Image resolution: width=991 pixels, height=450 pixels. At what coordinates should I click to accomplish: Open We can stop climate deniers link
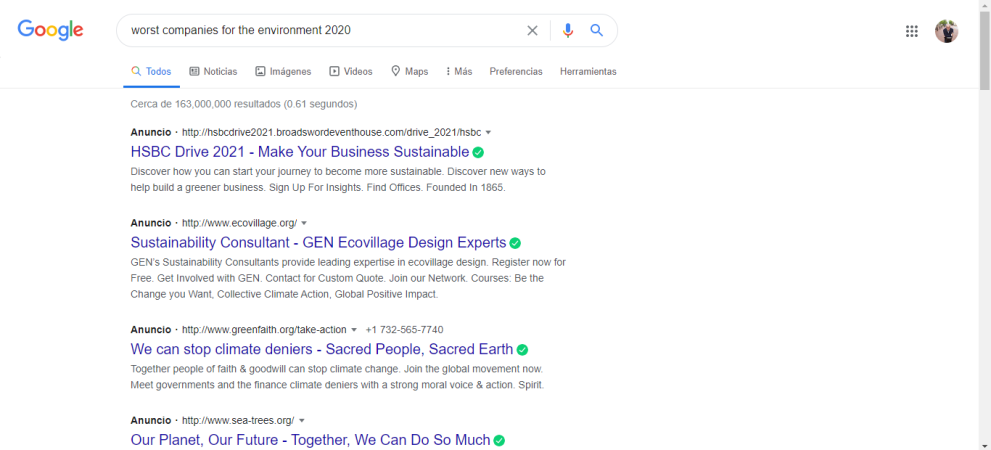pyautogui.click(x=322, y=349)
